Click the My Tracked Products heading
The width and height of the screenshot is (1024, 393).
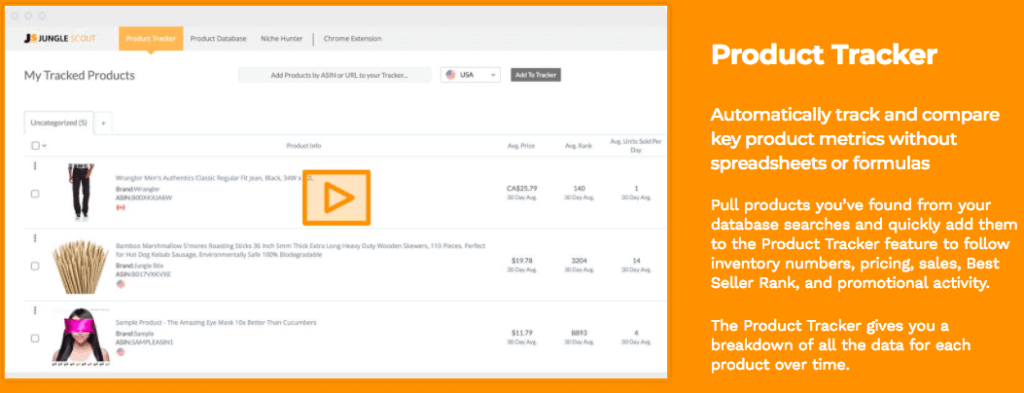[79, 75]
